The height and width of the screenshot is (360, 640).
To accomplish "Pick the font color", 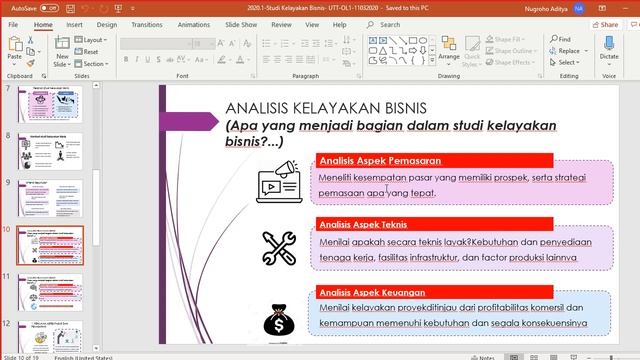I will click(240, 60).
